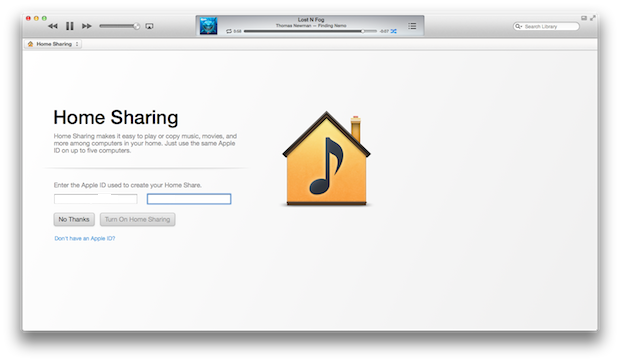Open the Up Next list icon

(412, 26)
